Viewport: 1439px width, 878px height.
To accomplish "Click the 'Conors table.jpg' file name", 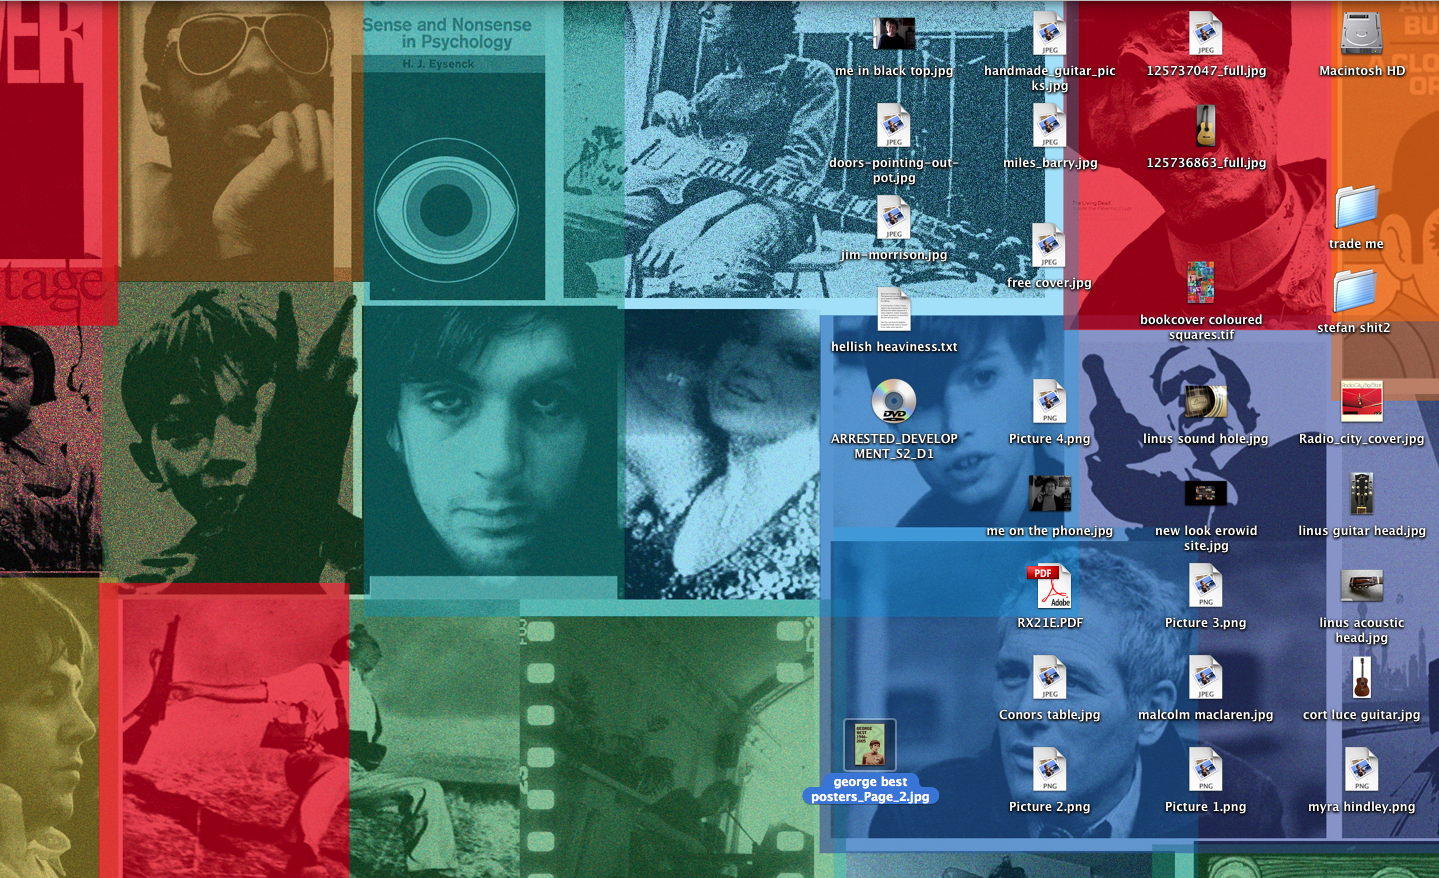I will tap(1049, 715).
